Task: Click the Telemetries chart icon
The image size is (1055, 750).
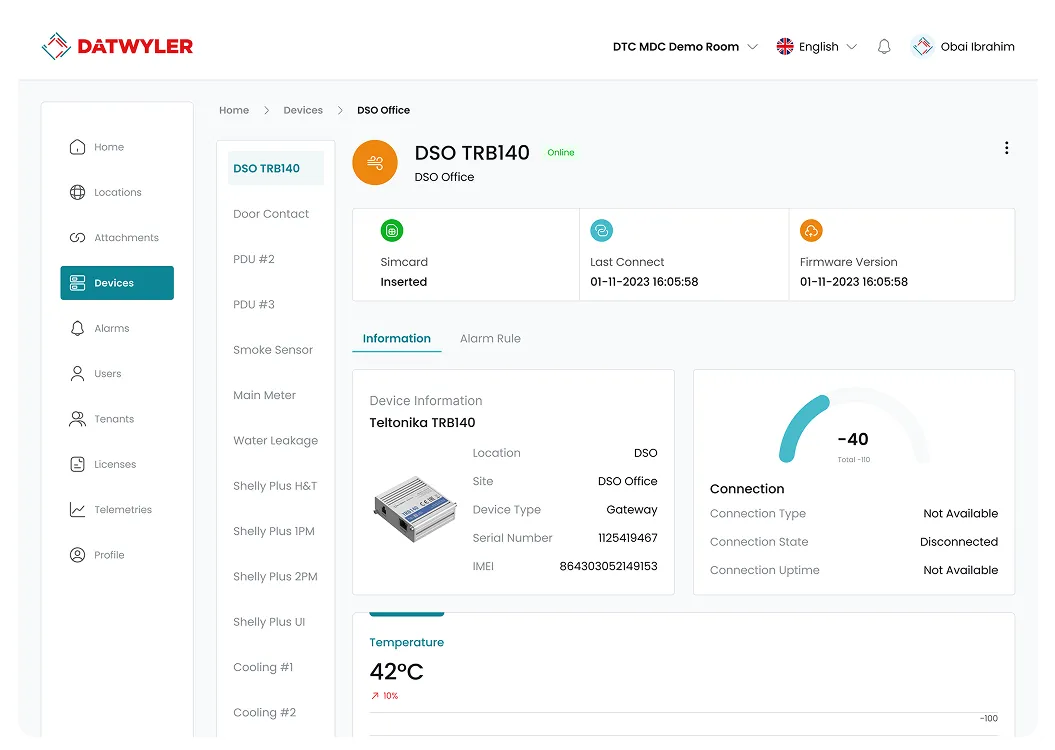Action: click(77, 510)
